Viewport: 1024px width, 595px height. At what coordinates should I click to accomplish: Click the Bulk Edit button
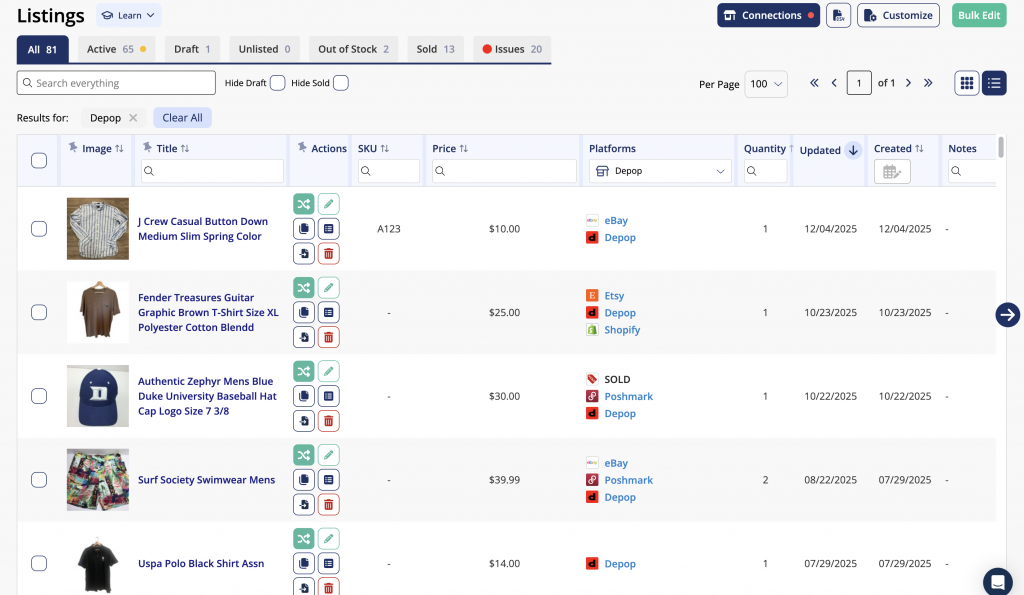coord(978,16)
